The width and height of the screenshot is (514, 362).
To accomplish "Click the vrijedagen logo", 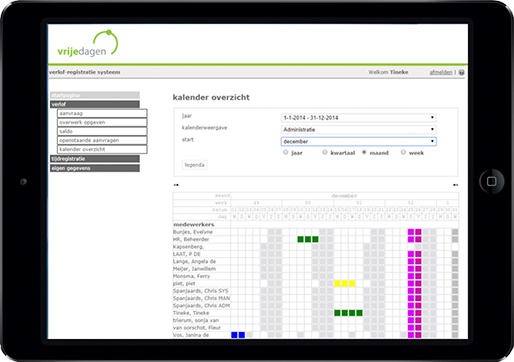I will click(x=88, y=44).
